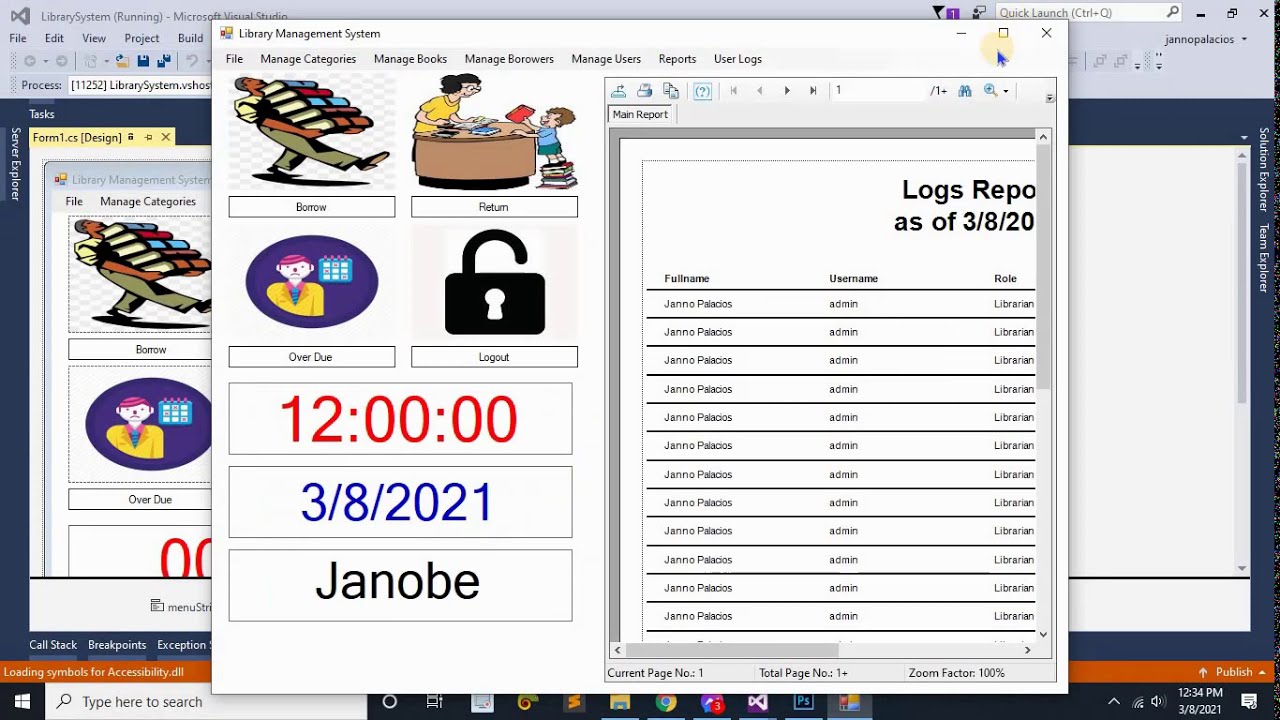
Task: Open jannopalacios account dropdown
Action: click(x=1207, y=39)
